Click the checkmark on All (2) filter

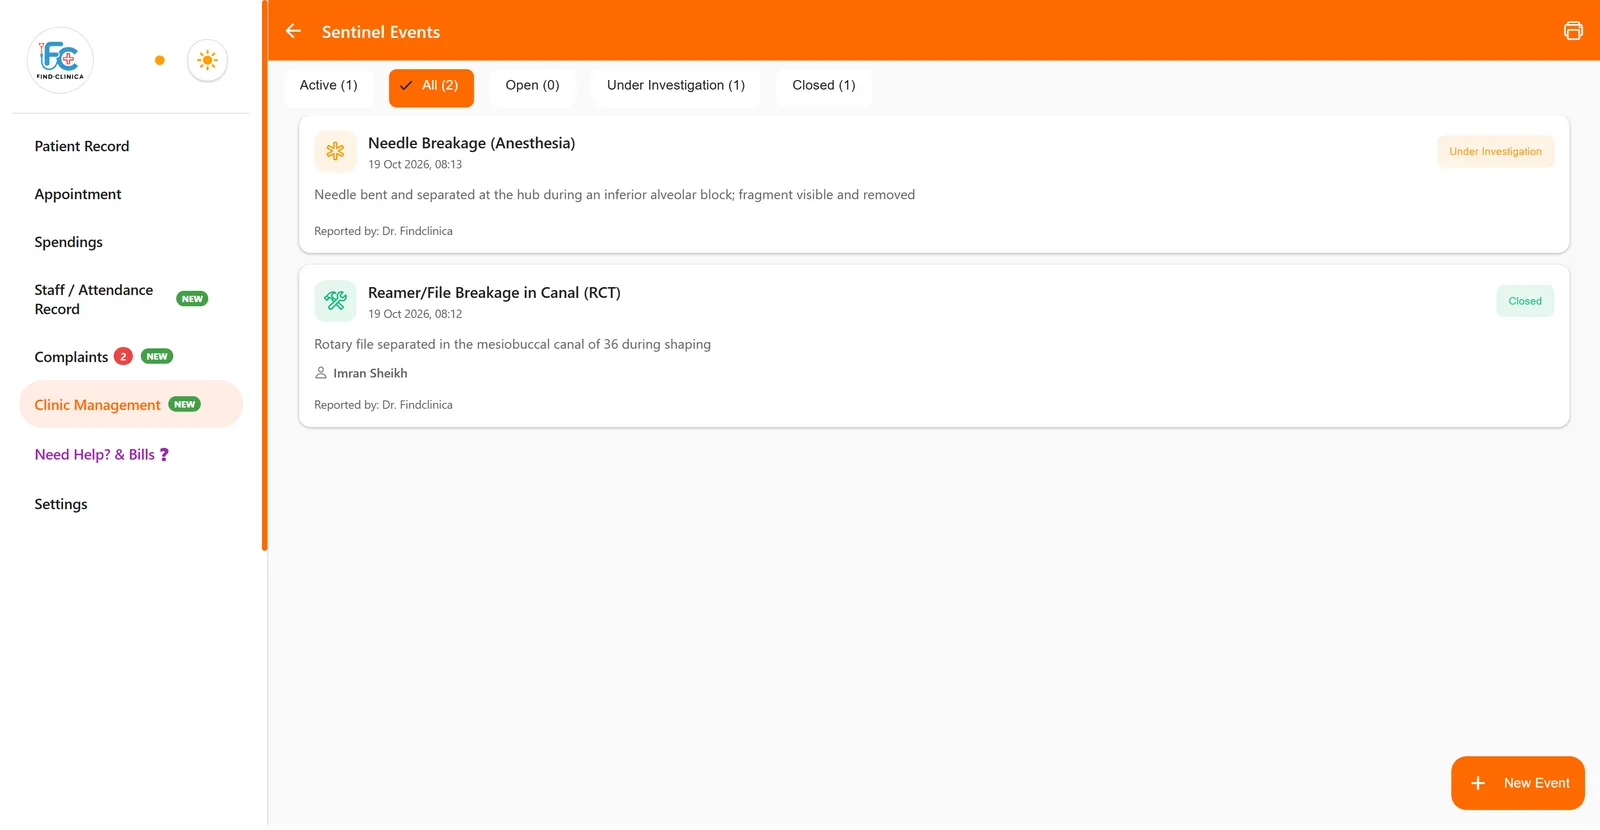(406, 86)
